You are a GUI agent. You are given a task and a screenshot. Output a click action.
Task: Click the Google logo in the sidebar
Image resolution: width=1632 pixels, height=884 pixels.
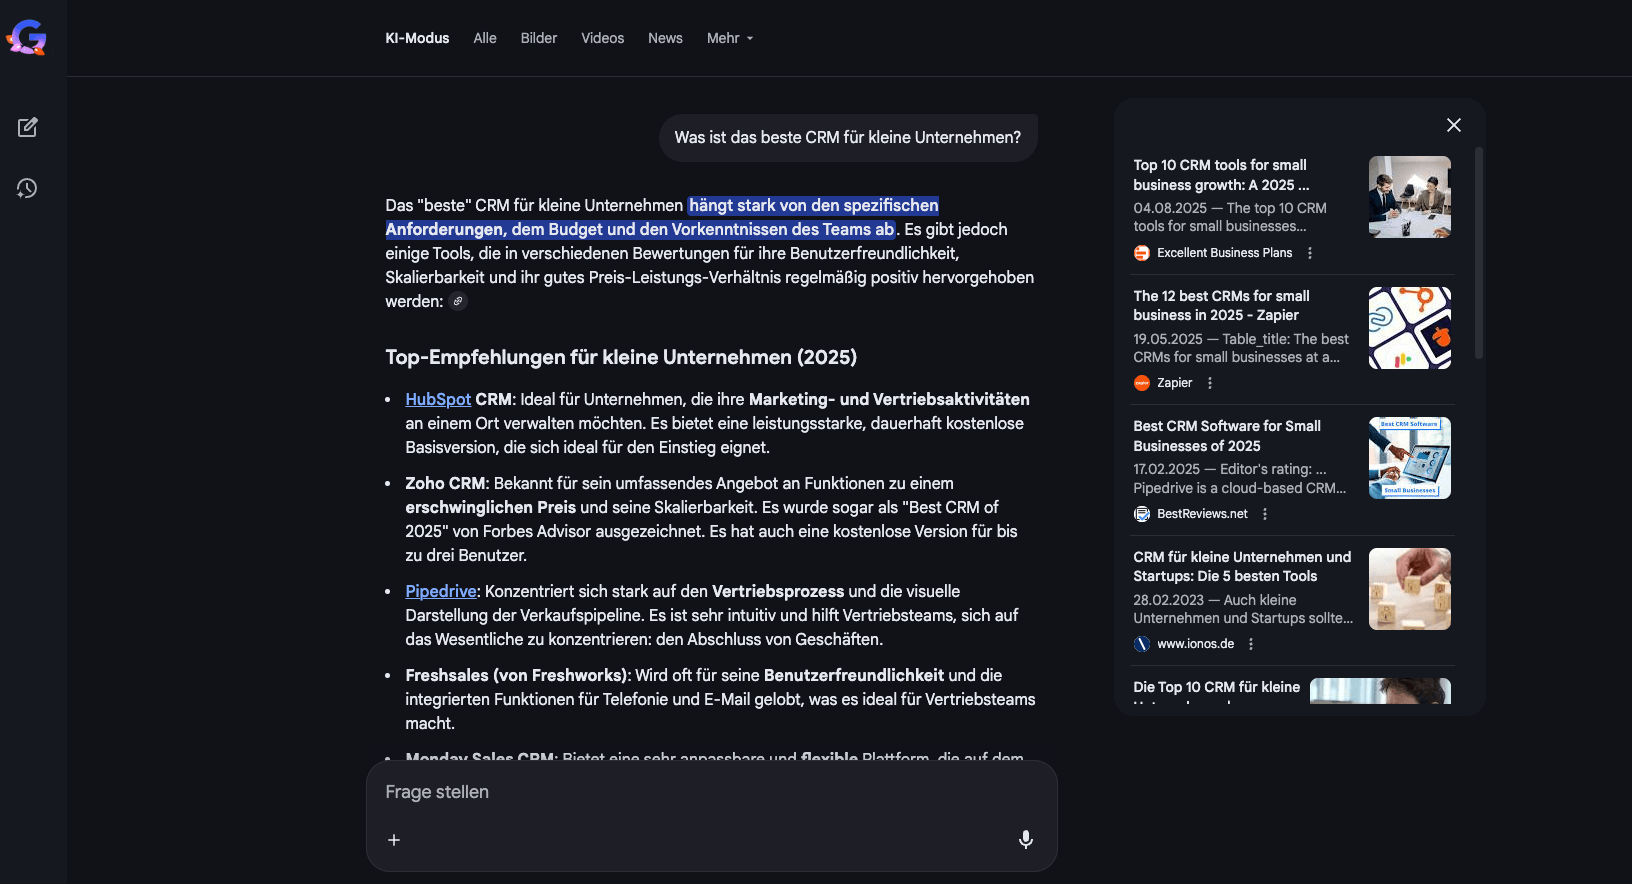pos(27,37)
